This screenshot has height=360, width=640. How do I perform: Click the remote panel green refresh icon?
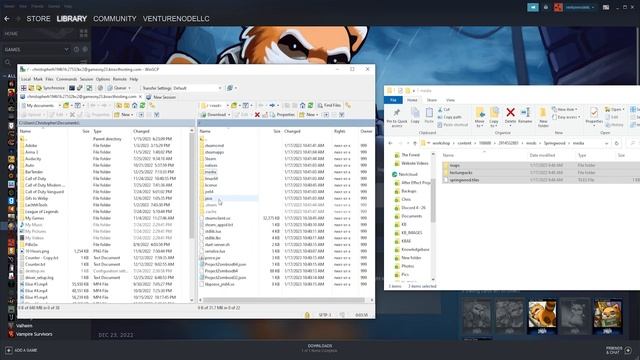tap(311, 106)
